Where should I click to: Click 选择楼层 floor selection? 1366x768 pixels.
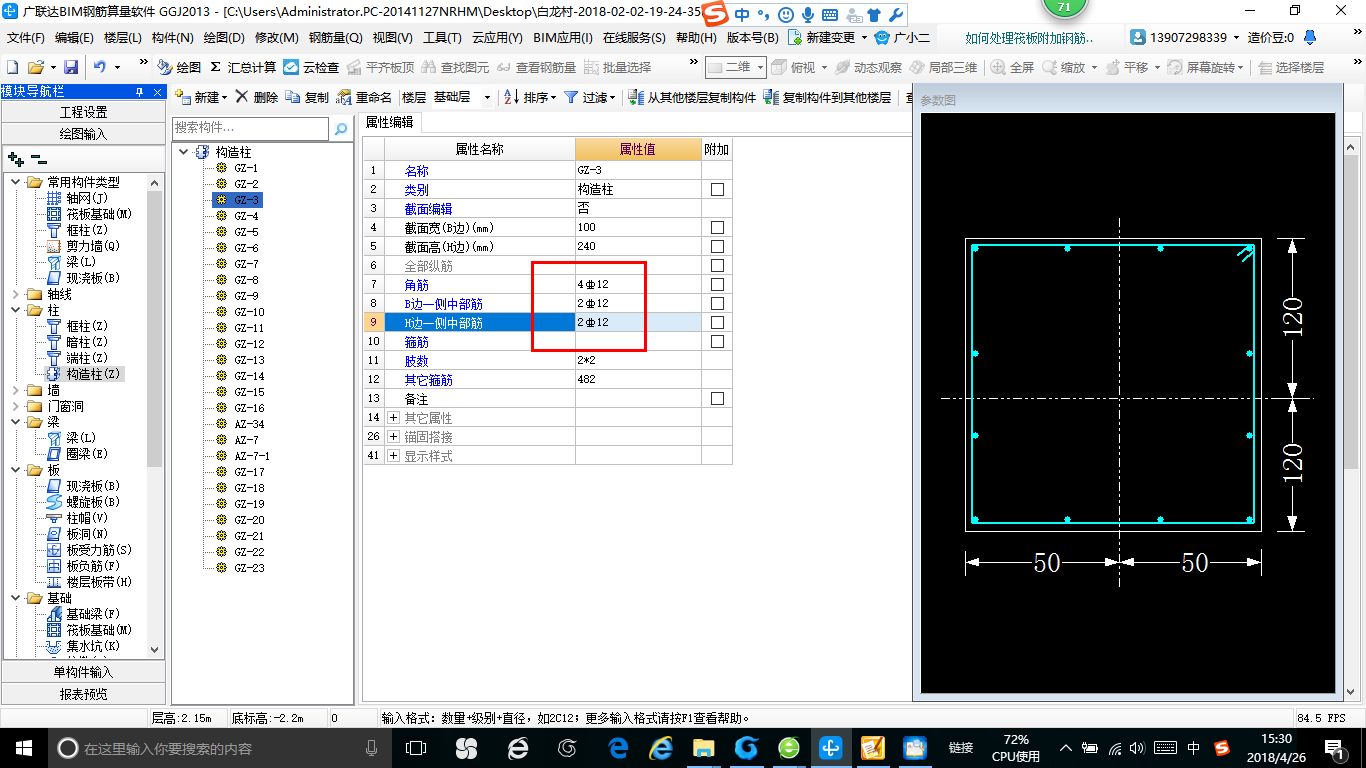1291,67
